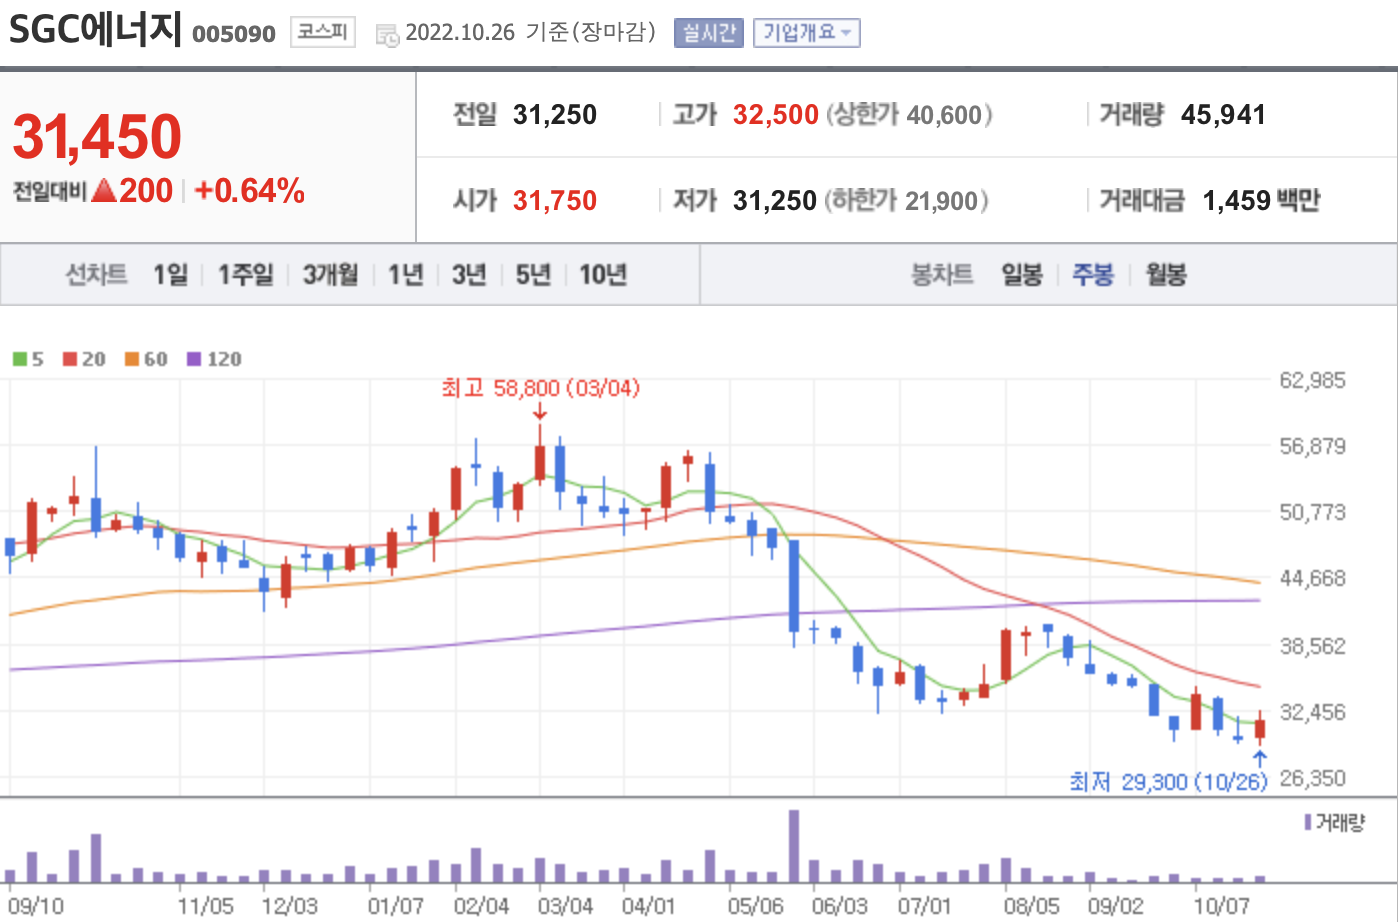Click the stock code 005090

click(x=234, y=34)
